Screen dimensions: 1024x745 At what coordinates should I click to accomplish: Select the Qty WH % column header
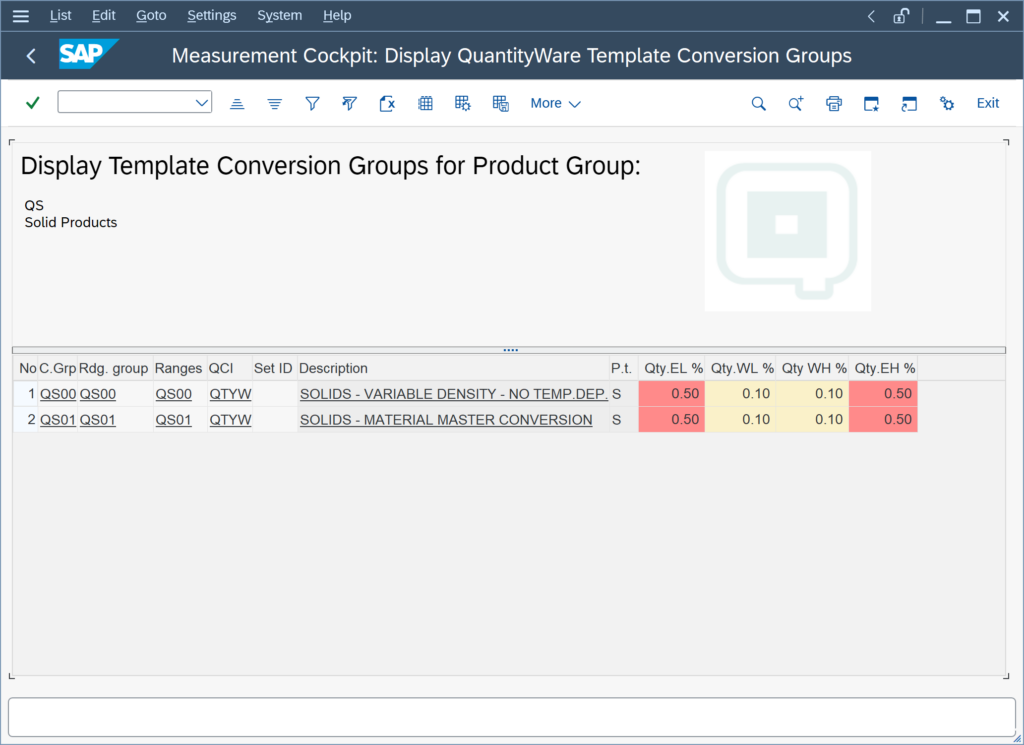(812, 368)
